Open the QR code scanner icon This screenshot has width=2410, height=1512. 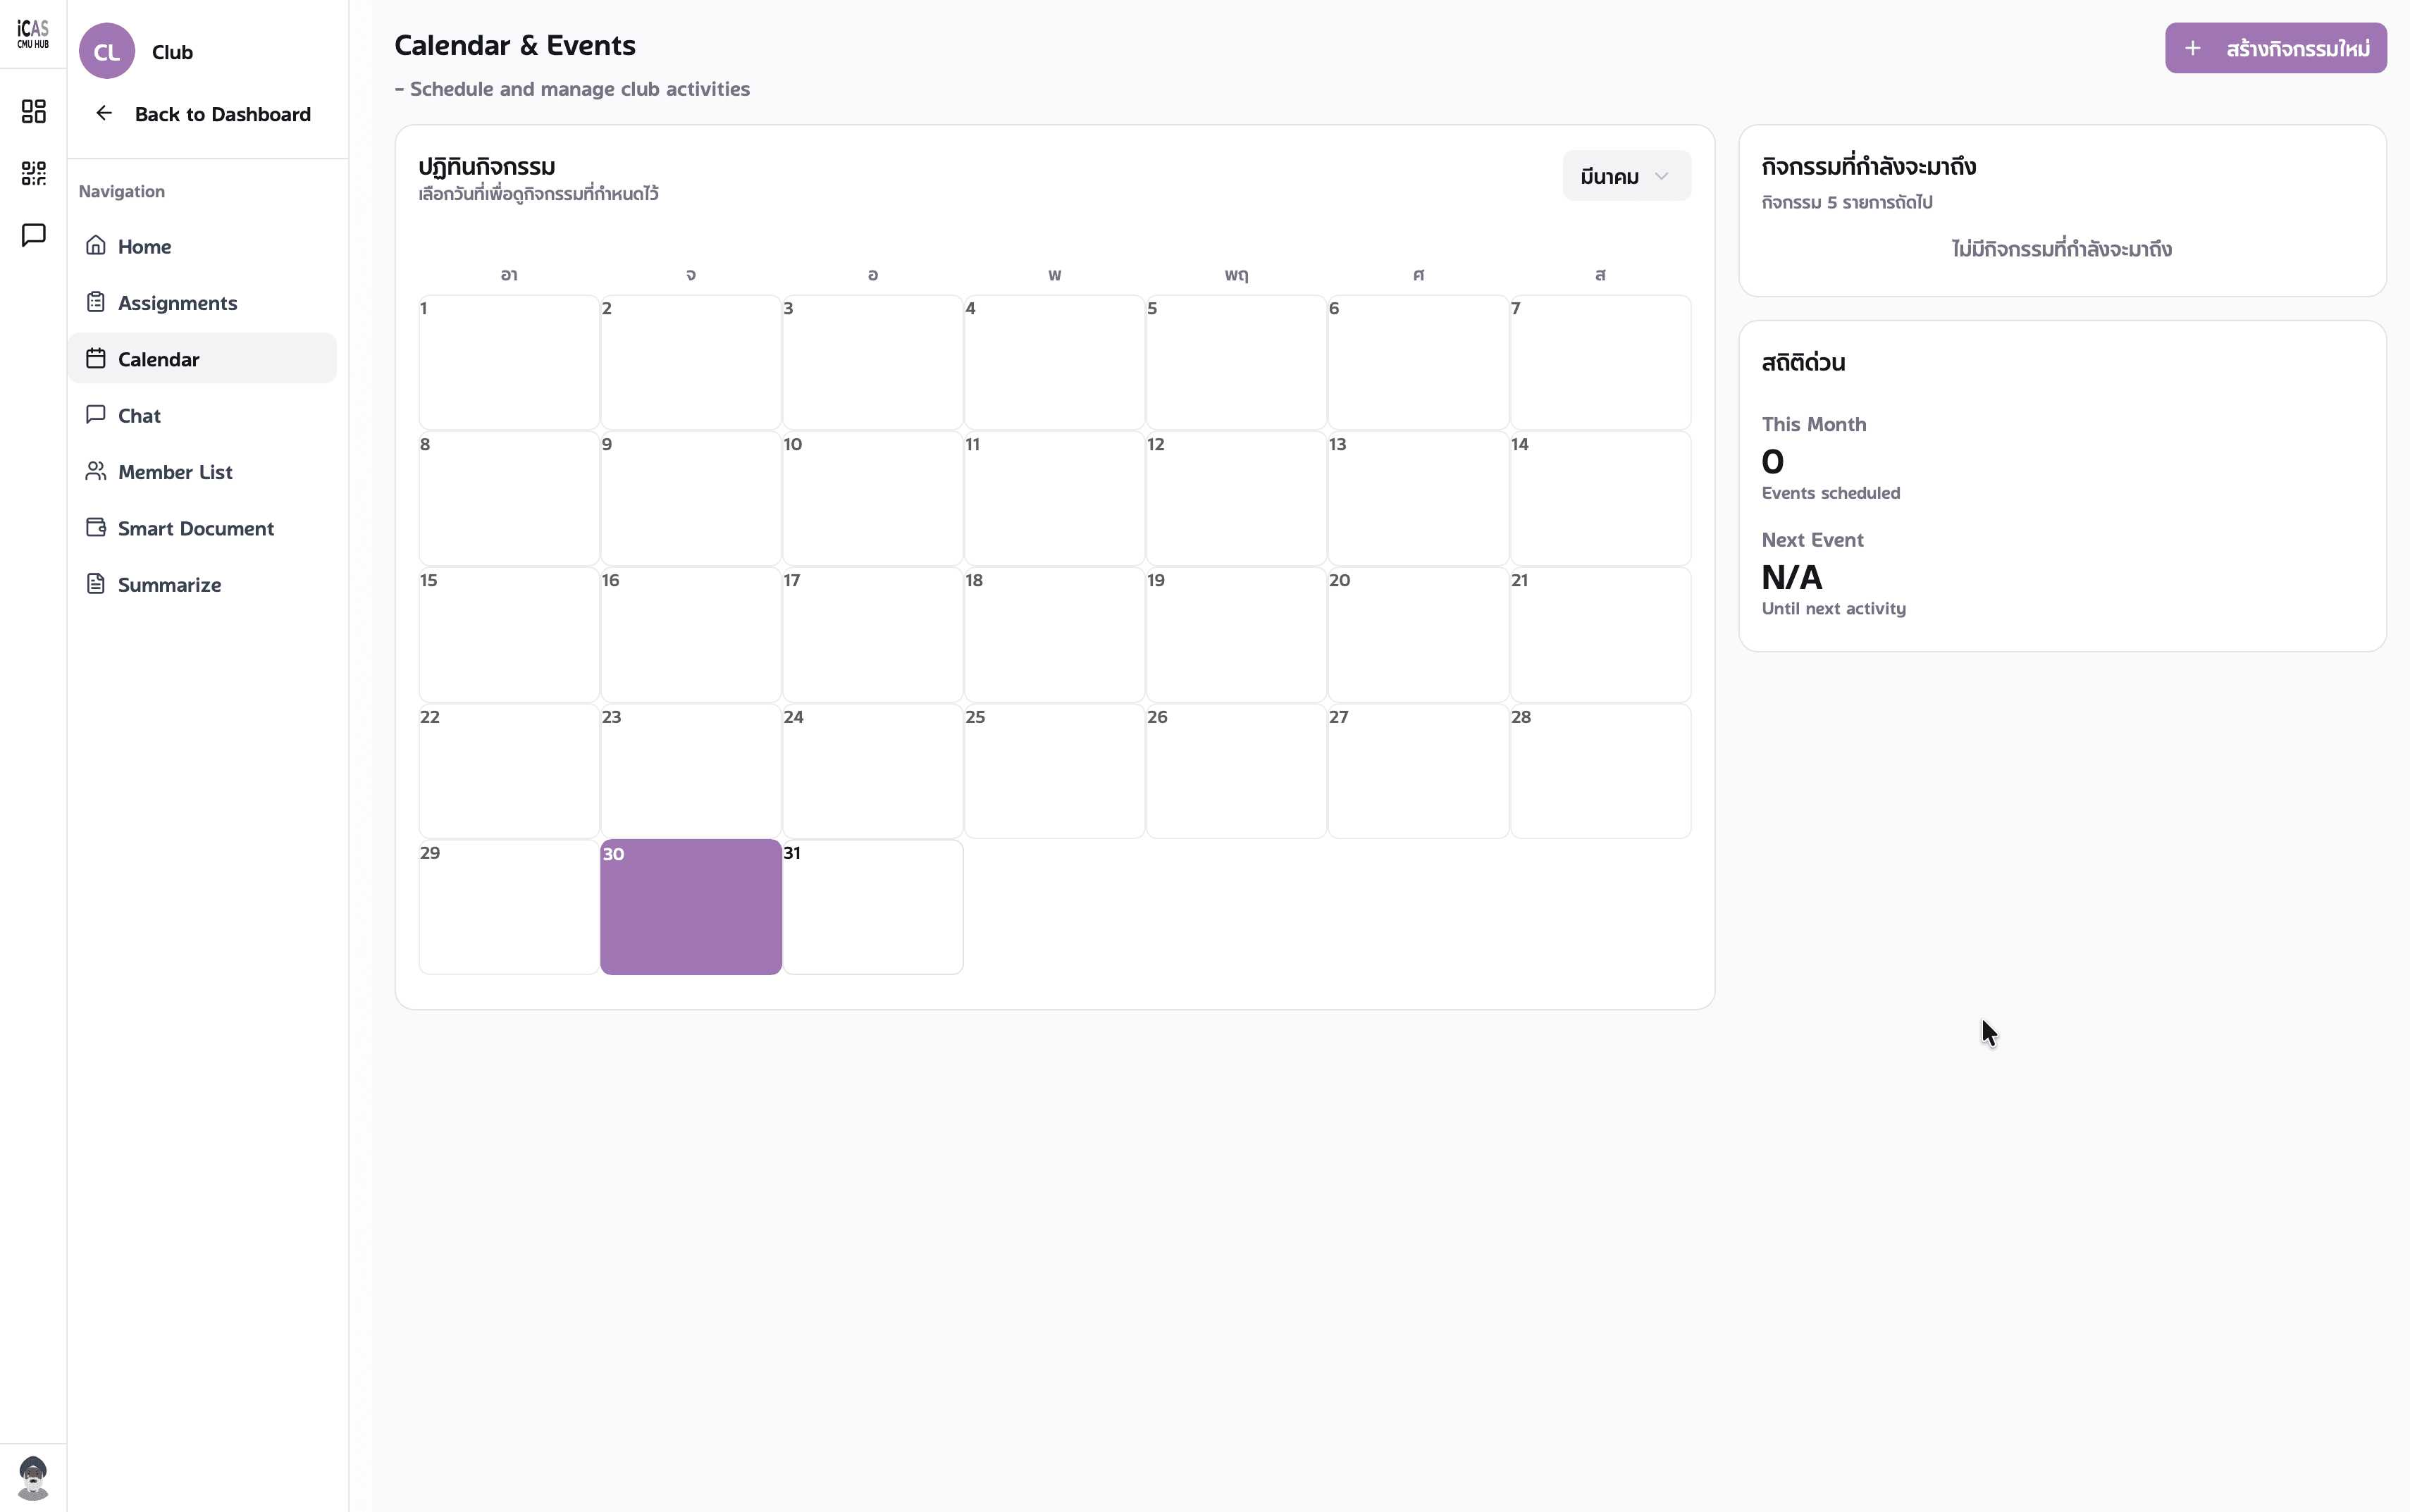coord(33,173)
